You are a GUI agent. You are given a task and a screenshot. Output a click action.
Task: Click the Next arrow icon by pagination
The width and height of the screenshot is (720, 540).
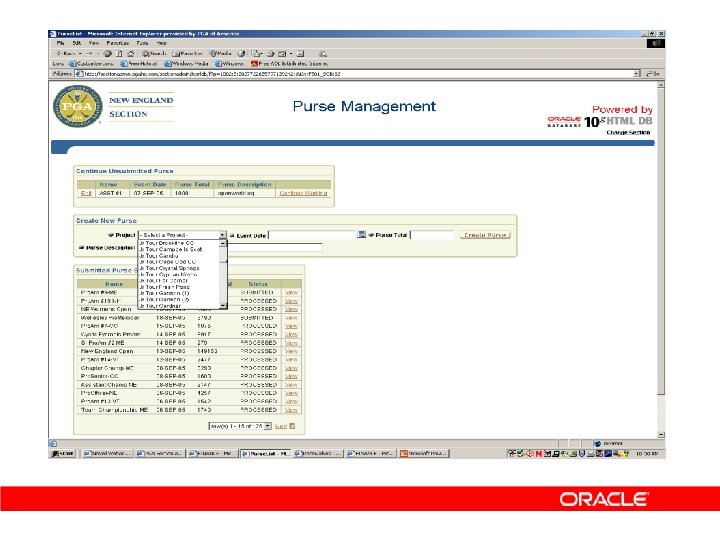292,426
